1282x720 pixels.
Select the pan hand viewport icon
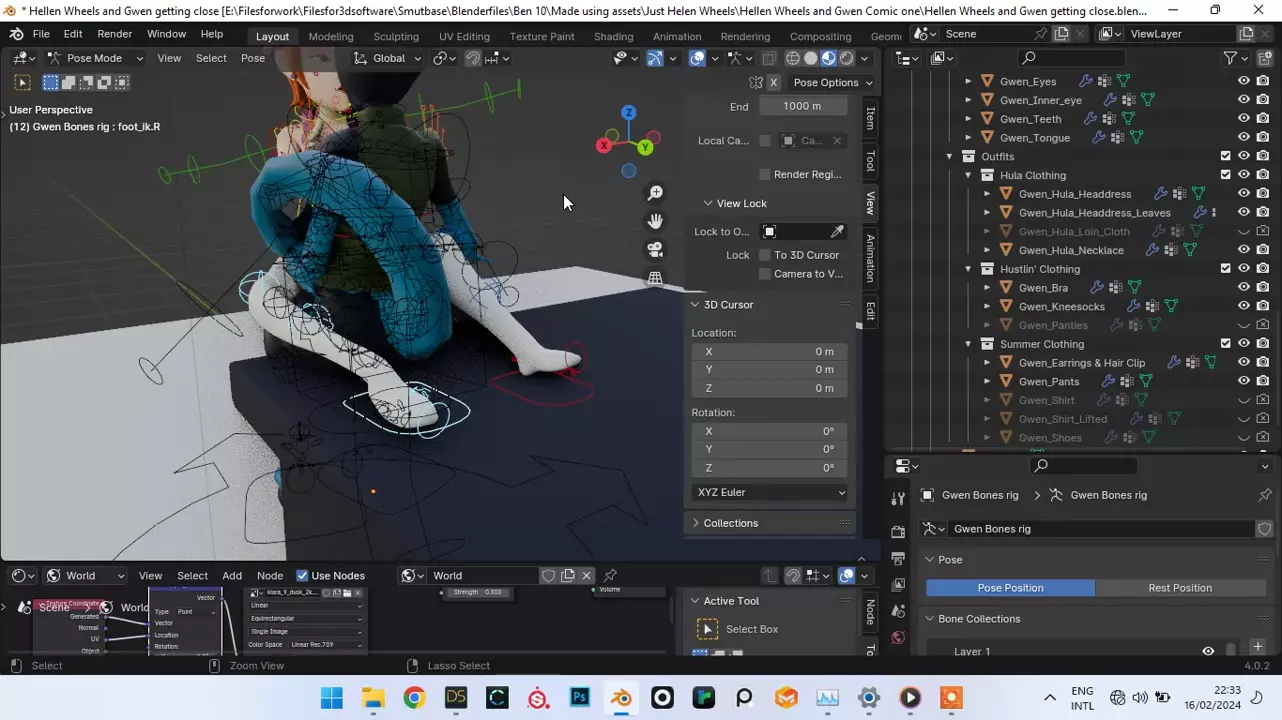point(655,221)
